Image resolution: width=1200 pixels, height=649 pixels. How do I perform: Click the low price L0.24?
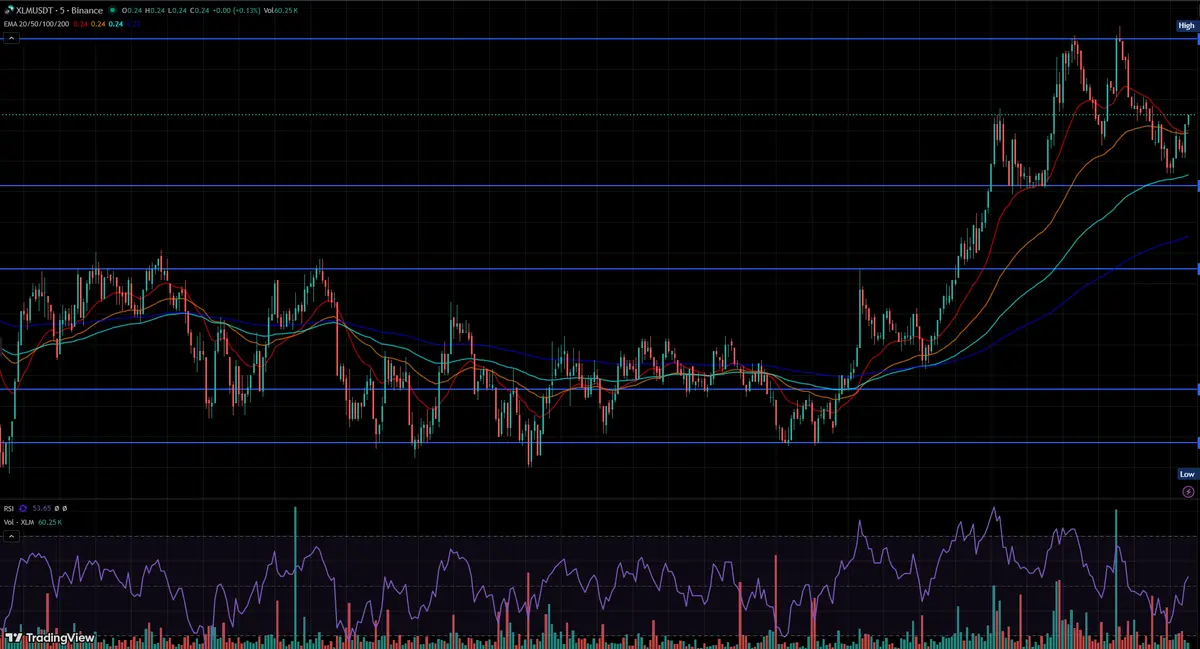177,10
